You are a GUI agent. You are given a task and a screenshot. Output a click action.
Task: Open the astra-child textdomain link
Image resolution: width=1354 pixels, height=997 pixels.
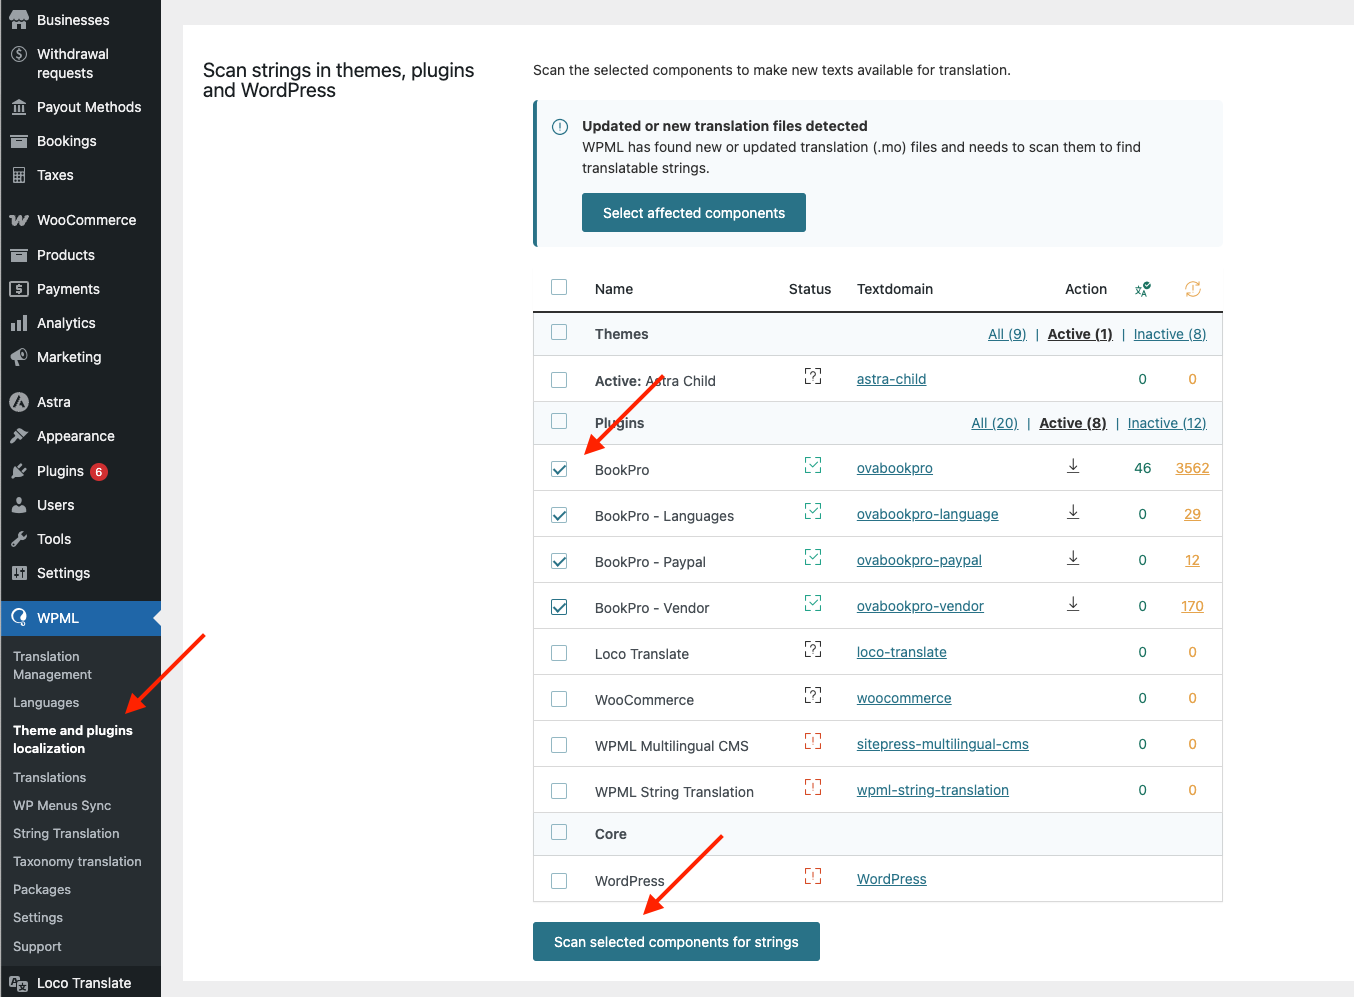point(892,379)
